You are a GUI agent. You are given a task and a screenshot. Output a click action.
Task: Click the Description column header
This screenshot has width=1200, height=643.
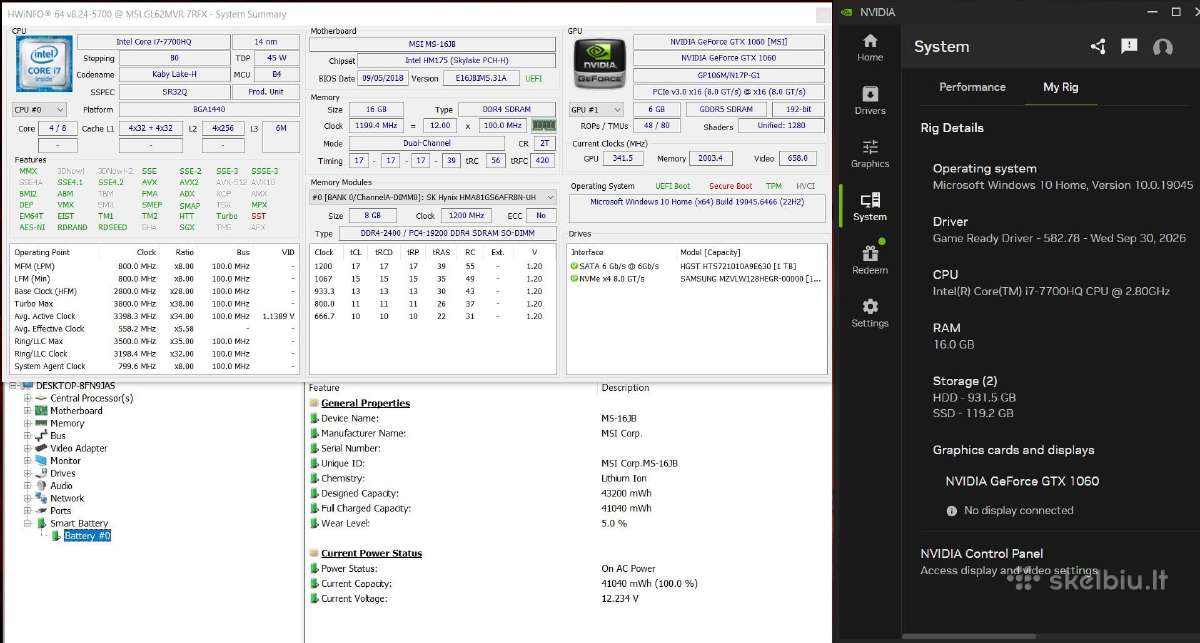tap(625, 388)
